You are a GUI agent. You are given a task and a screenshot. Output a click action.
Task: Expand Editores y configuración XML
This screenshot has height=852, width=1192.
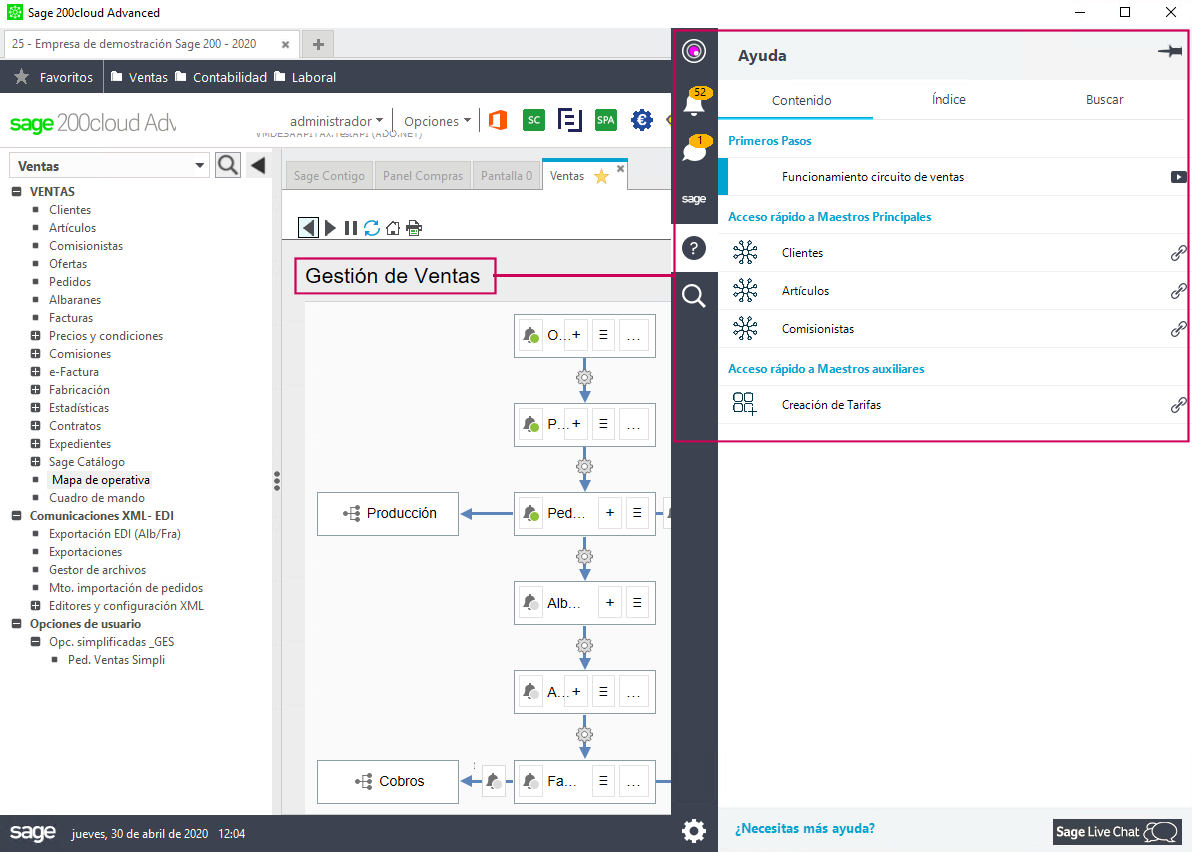click(35, 606)
